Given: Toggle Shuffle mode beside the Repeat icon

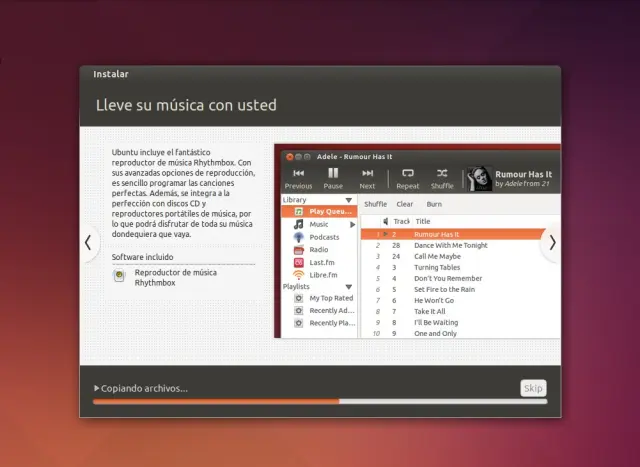Looking at the screenshot, I should [x=442, y=173].
